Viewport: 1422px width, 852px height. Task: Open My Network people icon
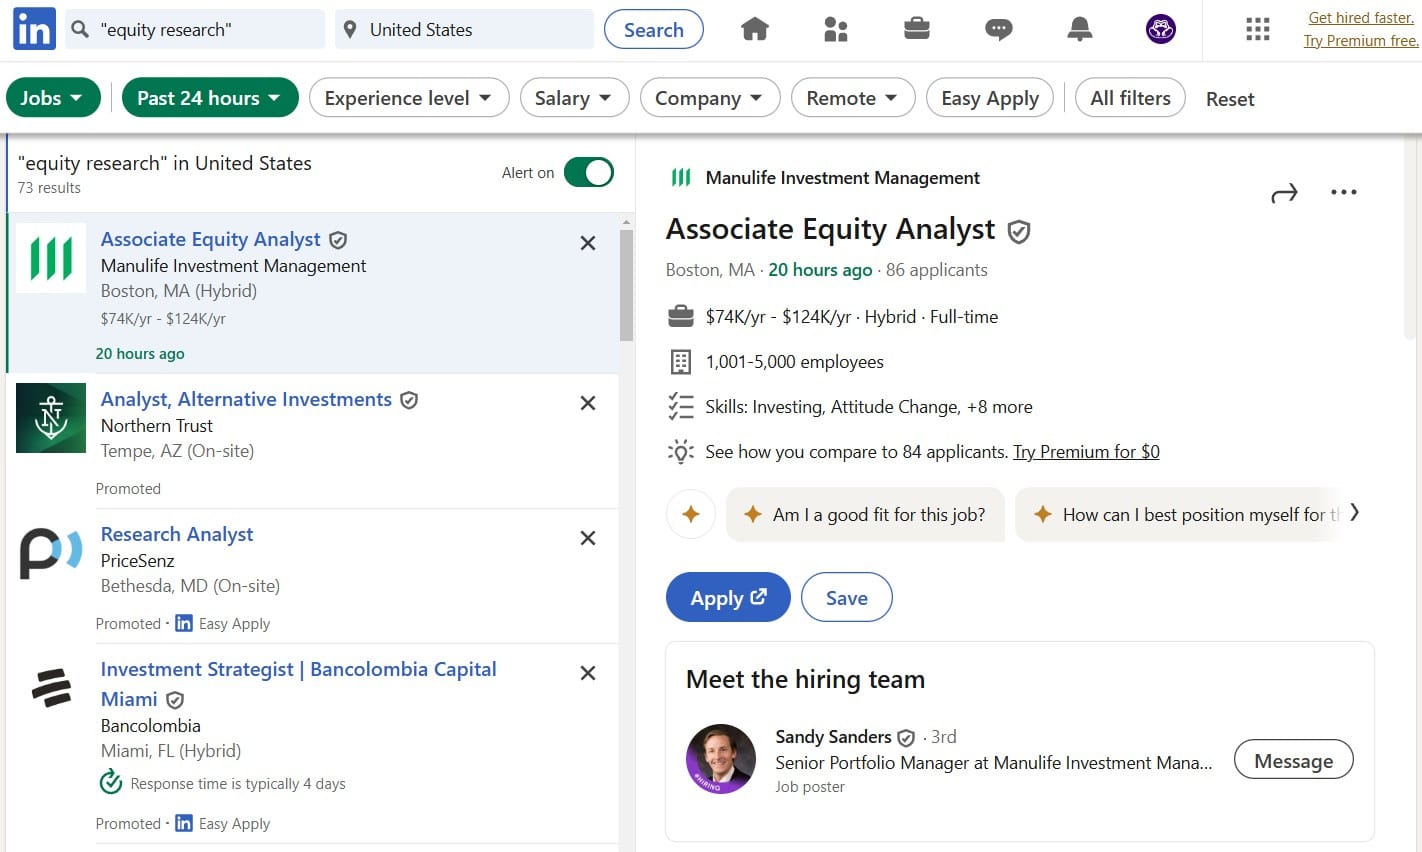coord(836,30)
